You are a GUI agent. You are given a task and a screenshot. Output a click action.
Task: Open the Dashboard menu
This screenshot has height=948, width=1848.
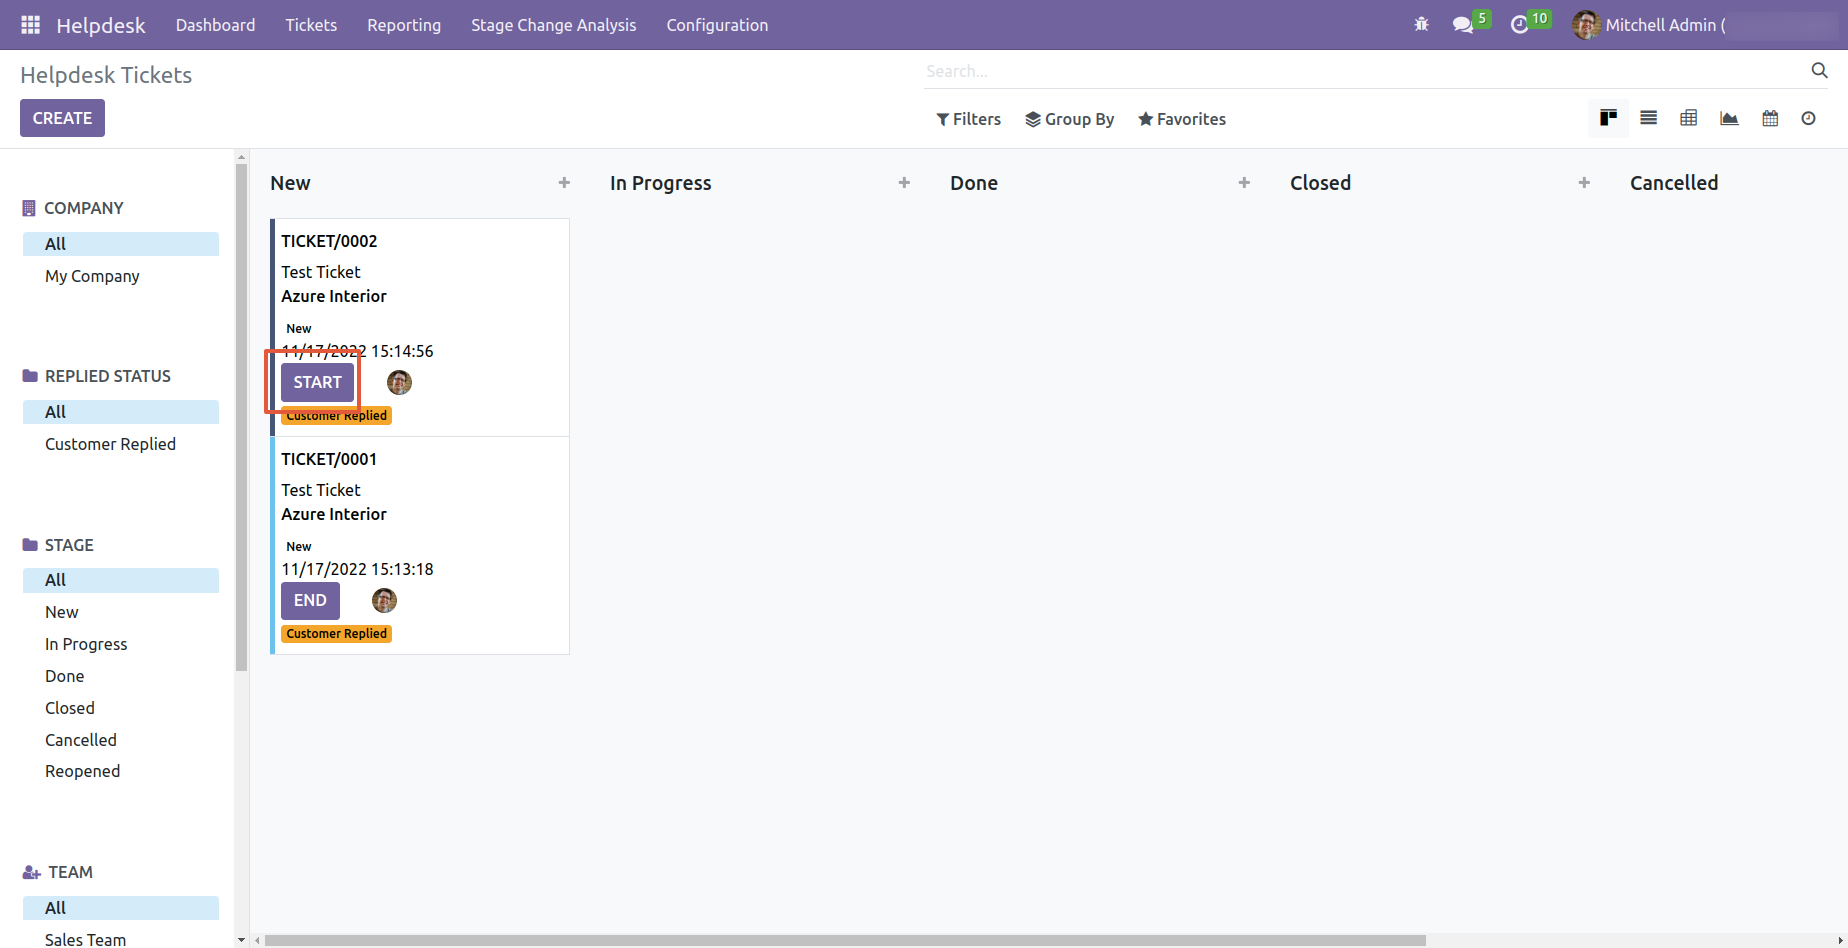click(x=215, y=25)
